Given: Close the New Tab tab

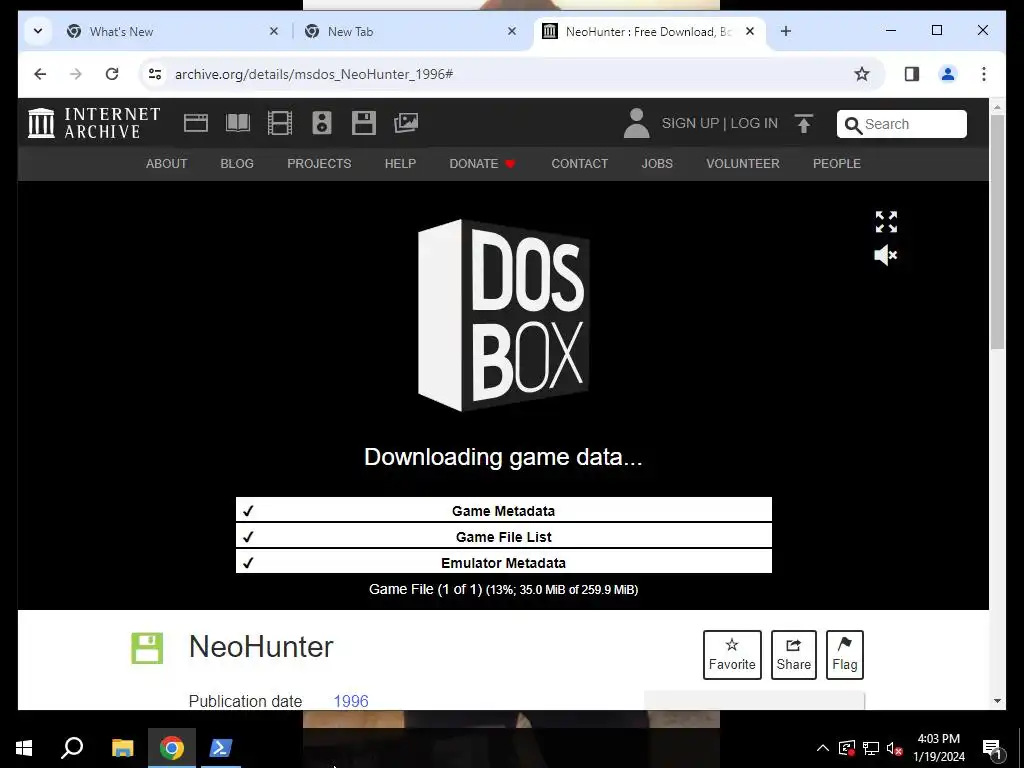Looking at the screenshot, I should coord(512,31).
